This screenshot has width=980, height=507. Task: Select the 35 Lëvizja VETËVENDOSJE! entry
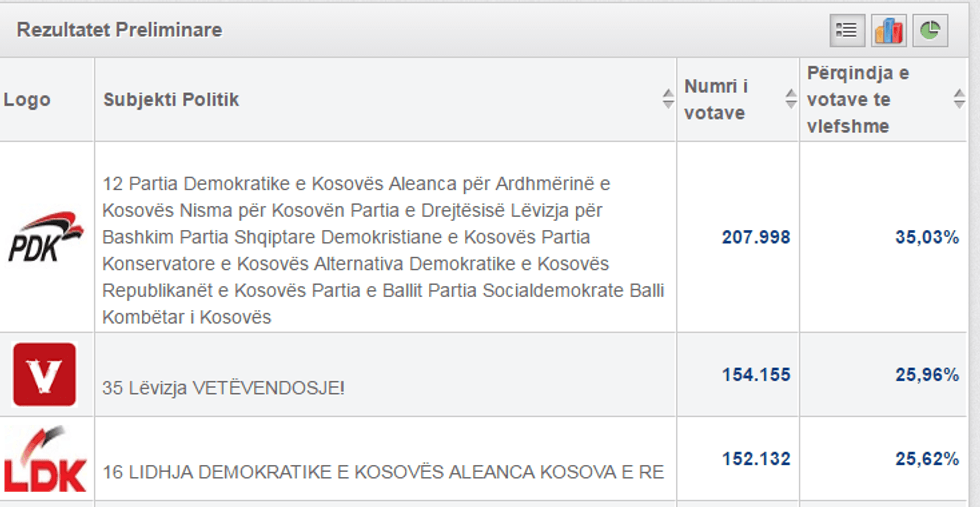[223, 387]
